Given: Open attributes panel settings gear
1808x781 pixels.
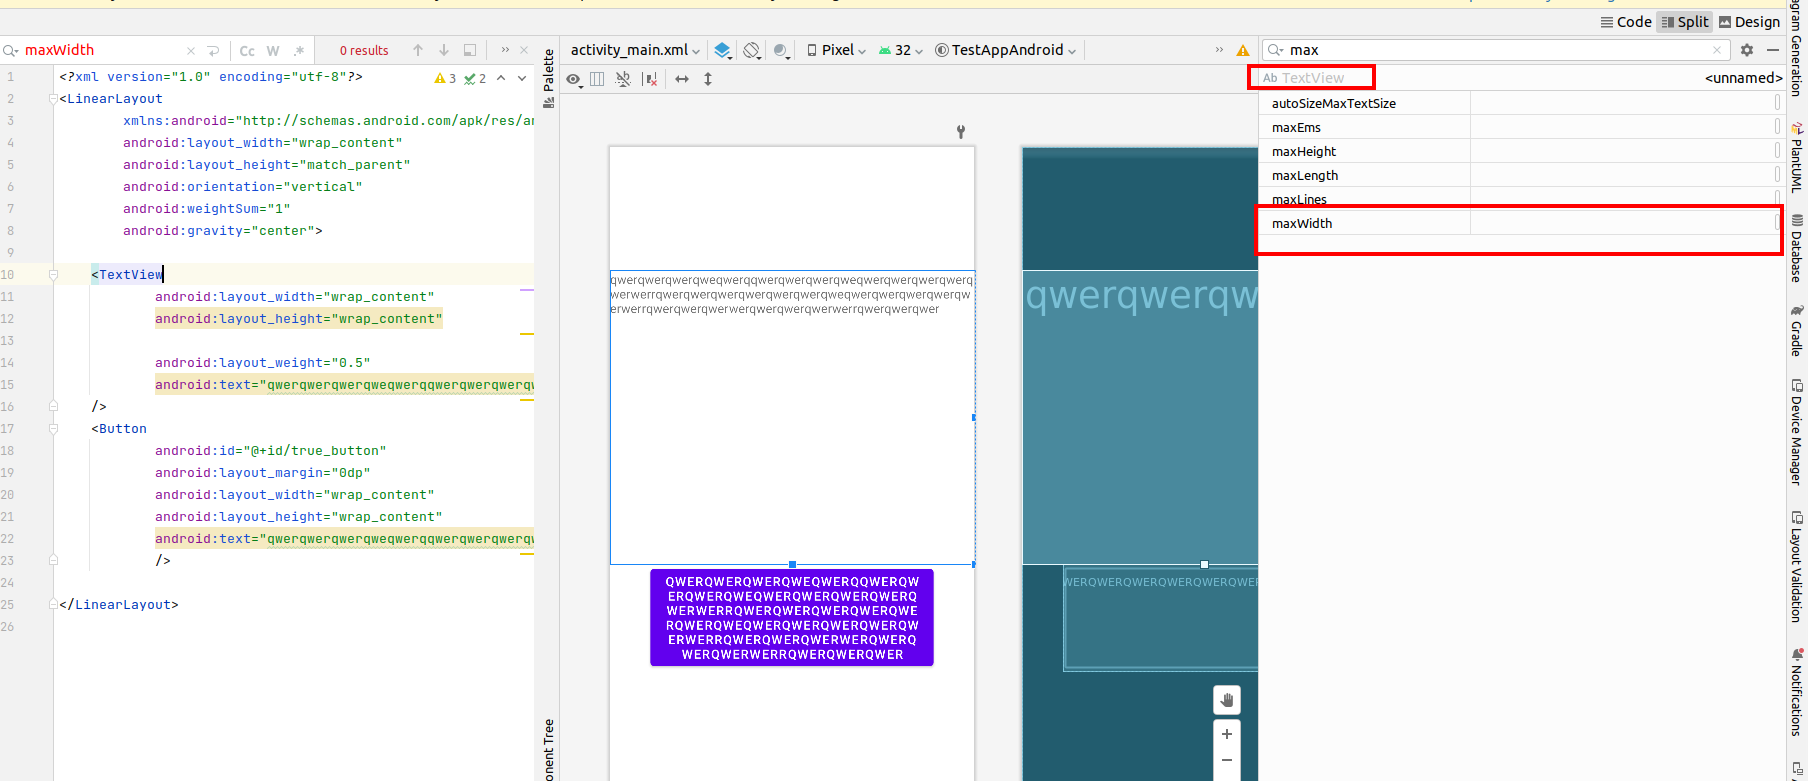Looking at the screenshot, I should [x=1747, y=50].
